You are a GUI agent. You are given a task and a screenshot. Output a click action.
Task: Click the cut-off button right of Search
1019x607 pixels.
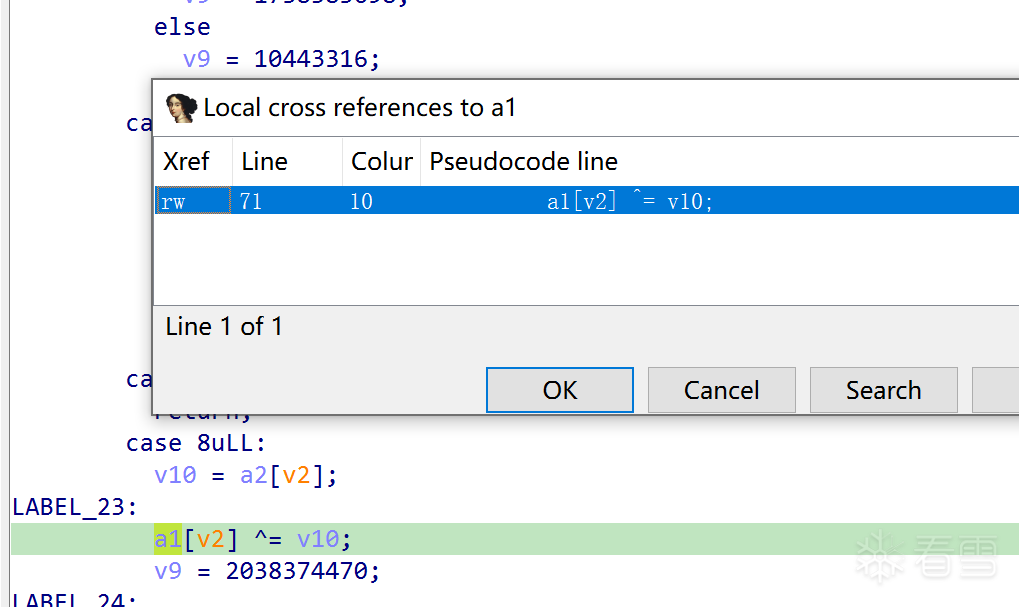996,390
